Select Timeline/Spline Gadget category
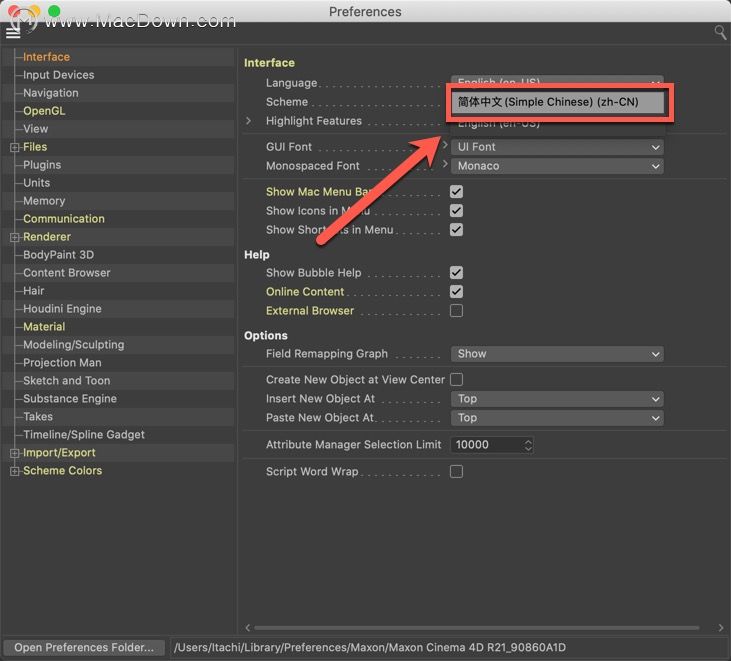This screenshot has width=731, height=661. [x=84, y=435]
